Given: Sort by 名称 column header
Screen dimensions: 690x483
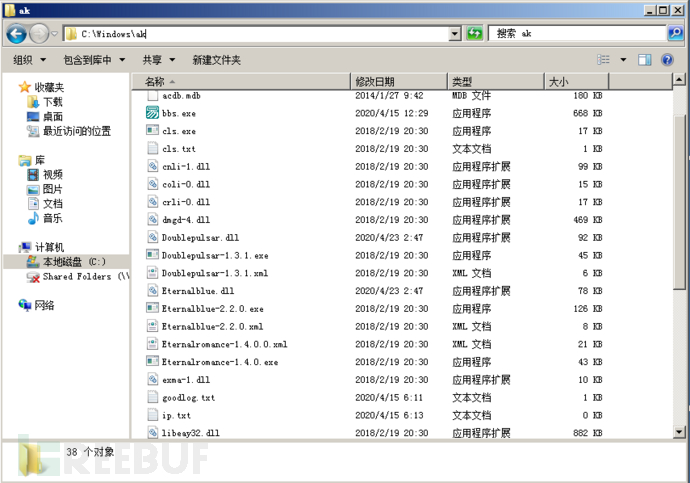Looking at the screenshot, I should click(x=241, y=81).
